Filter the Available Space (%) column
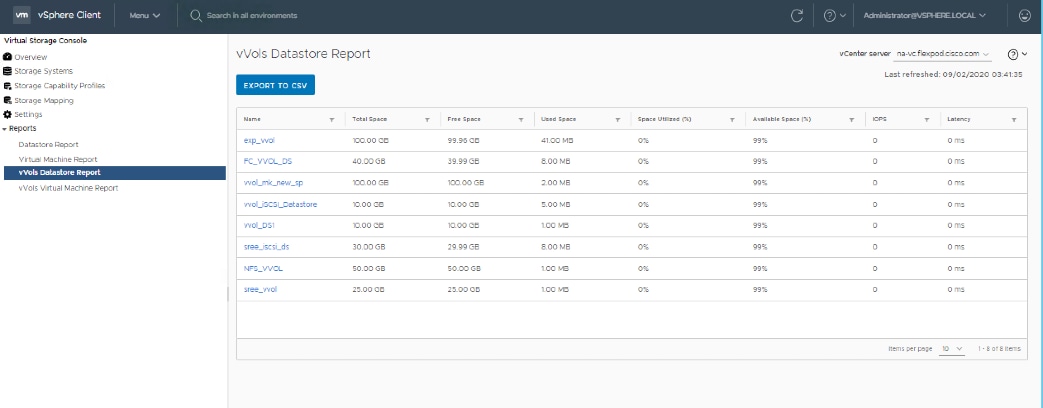 [x=851, y=120]
